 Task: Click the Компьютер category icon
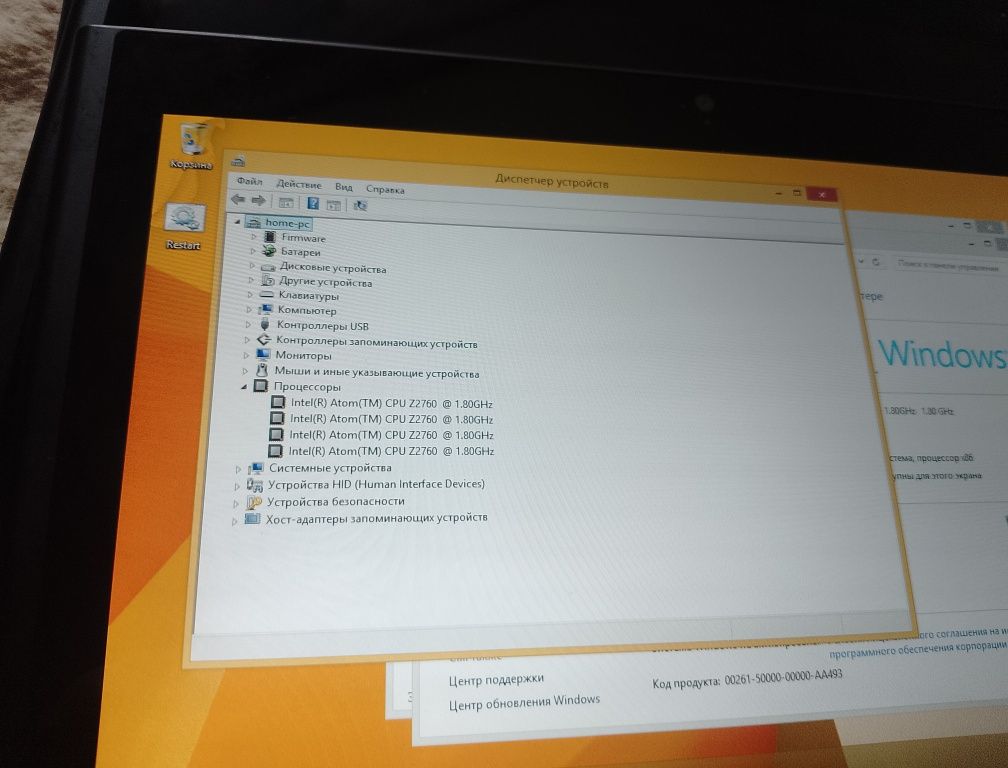266,309
